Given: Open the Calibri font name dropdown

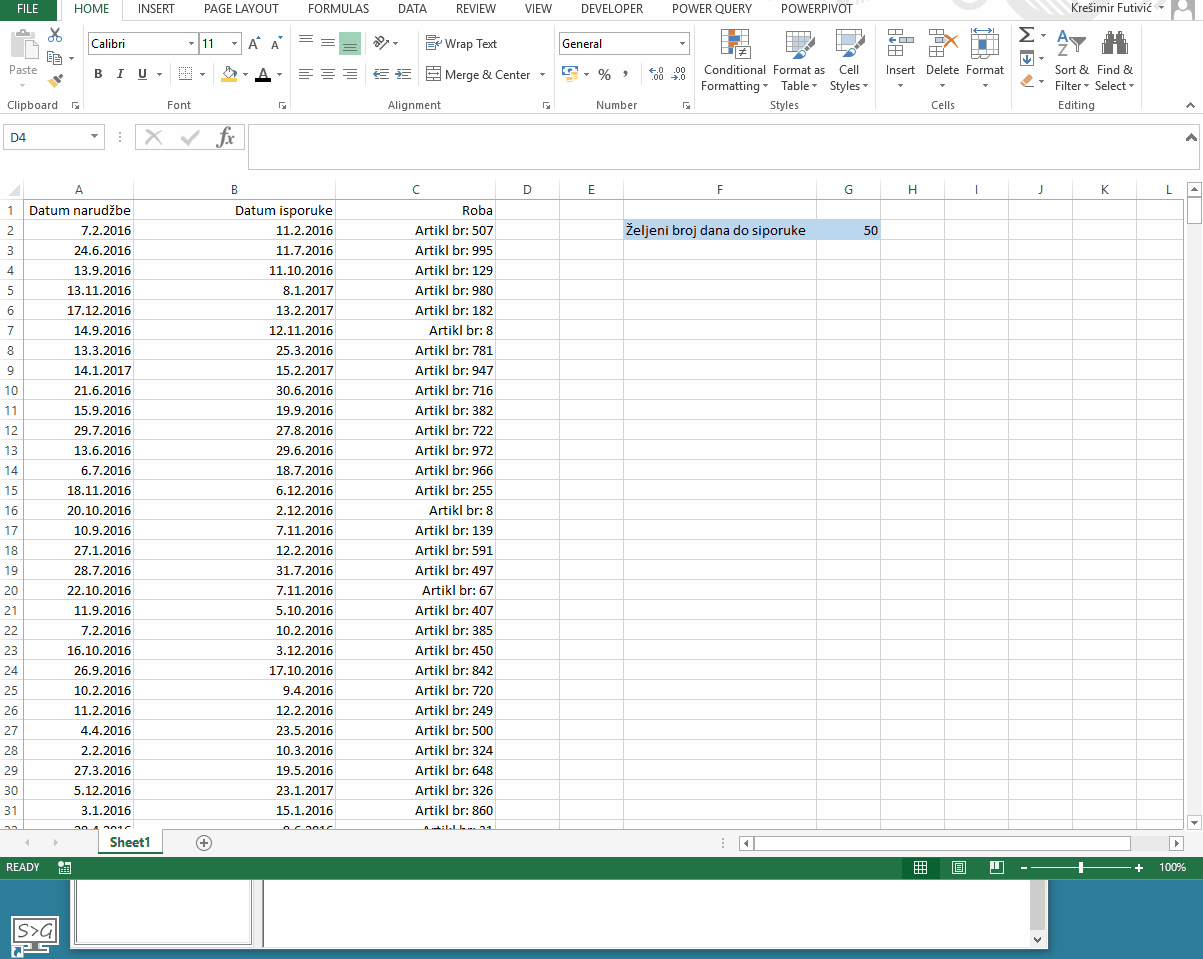Looking at the screenshot, I should (191, 44).
